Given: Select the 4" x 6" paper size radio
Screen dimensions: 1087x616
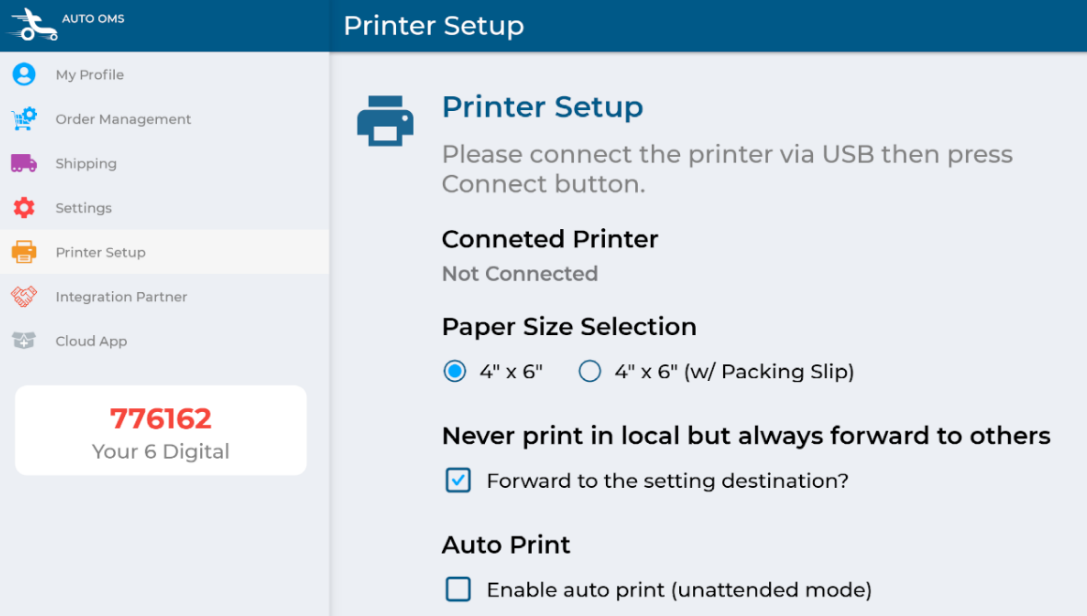Looking at the screenshot, I should (x=455, y=372).
